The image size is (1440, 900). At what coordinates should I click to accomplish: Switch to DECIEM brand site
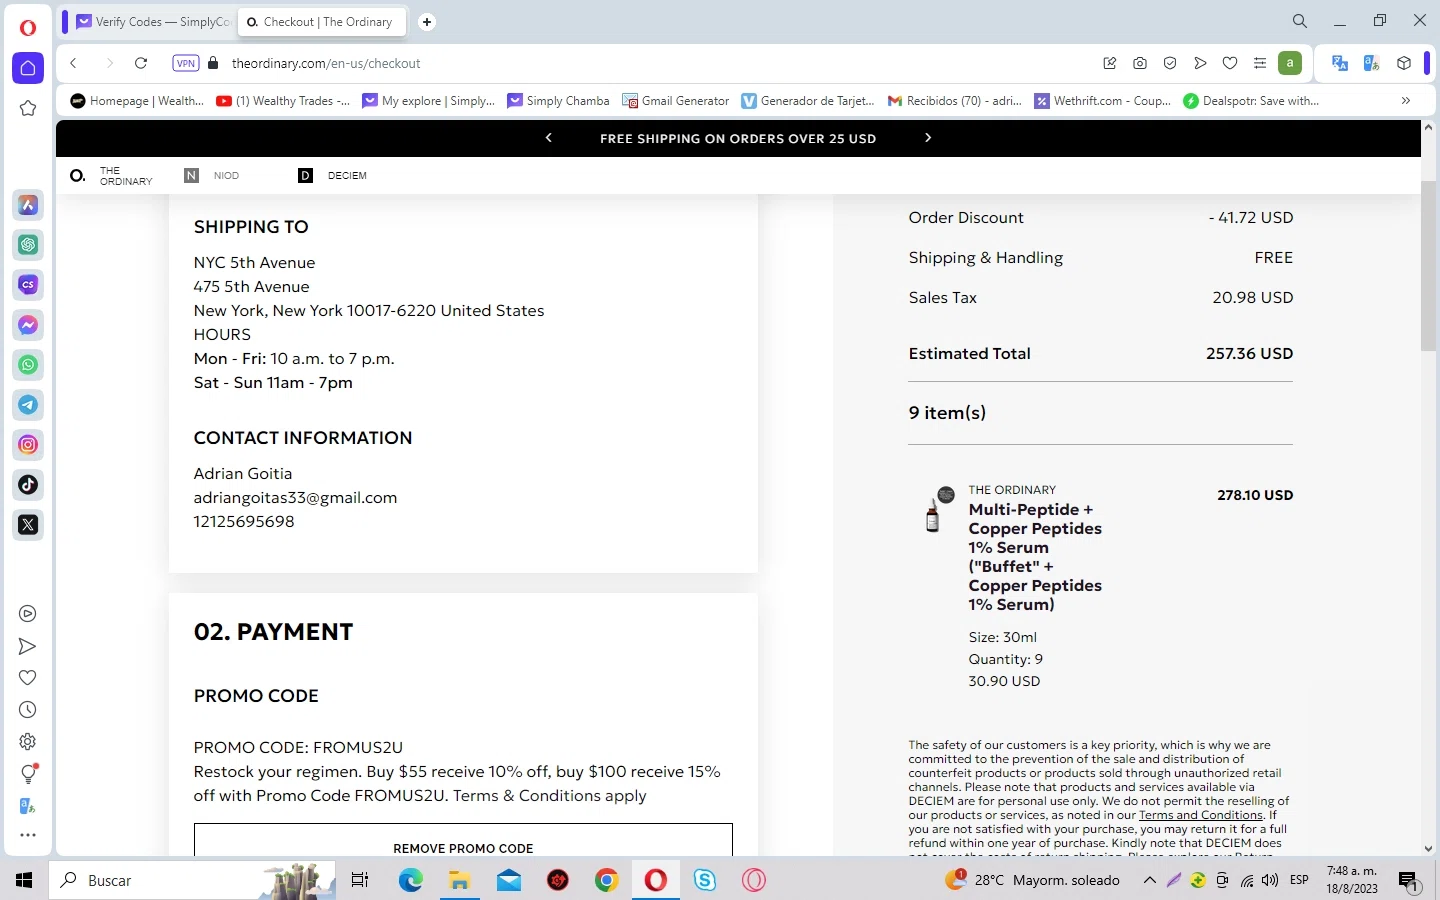[x=333, y=176]
